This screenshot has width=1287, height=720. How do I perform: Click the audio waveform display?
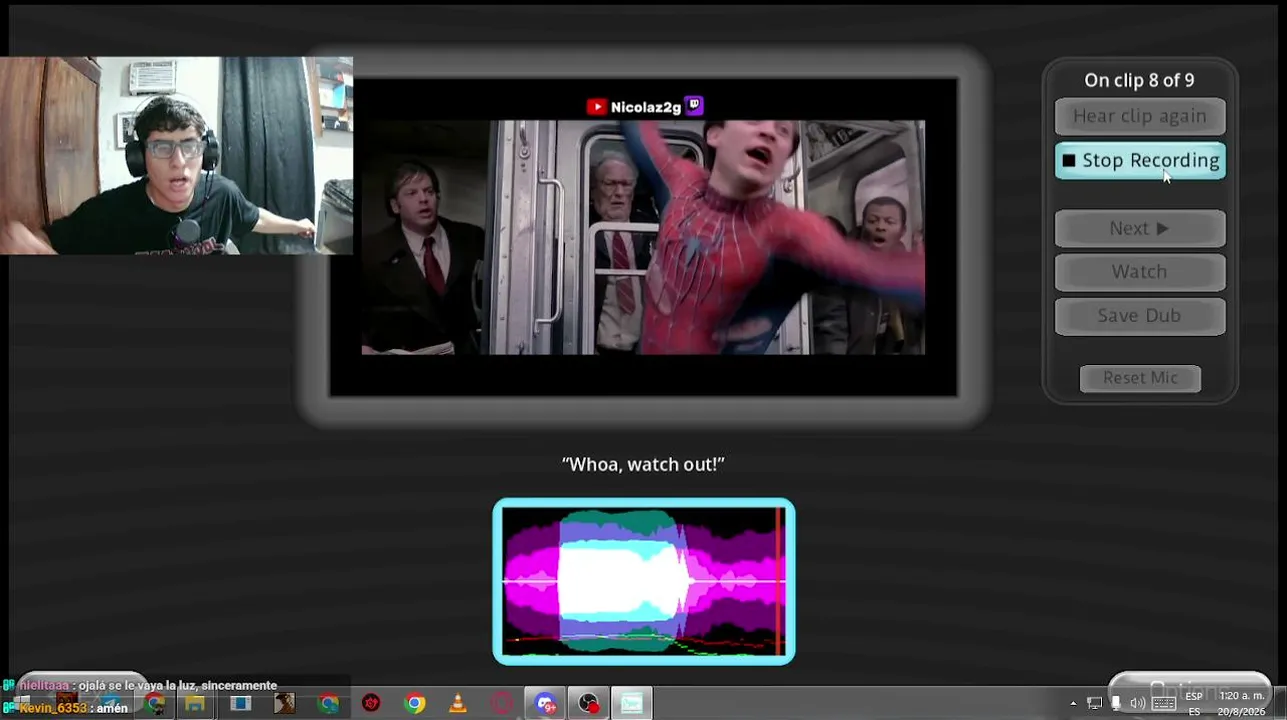click(x=644, y=581)
